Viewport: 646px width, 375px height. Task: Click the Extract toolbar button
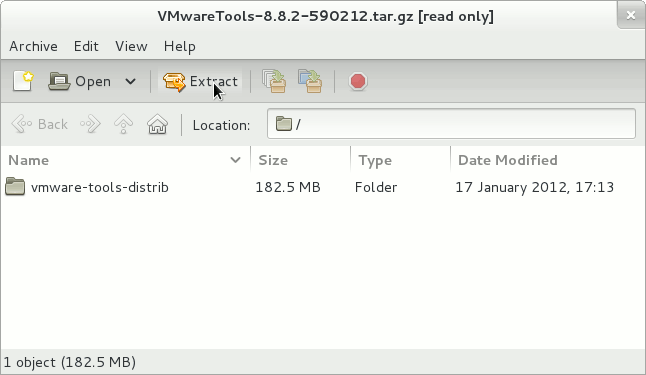click(x=200, y=81)
